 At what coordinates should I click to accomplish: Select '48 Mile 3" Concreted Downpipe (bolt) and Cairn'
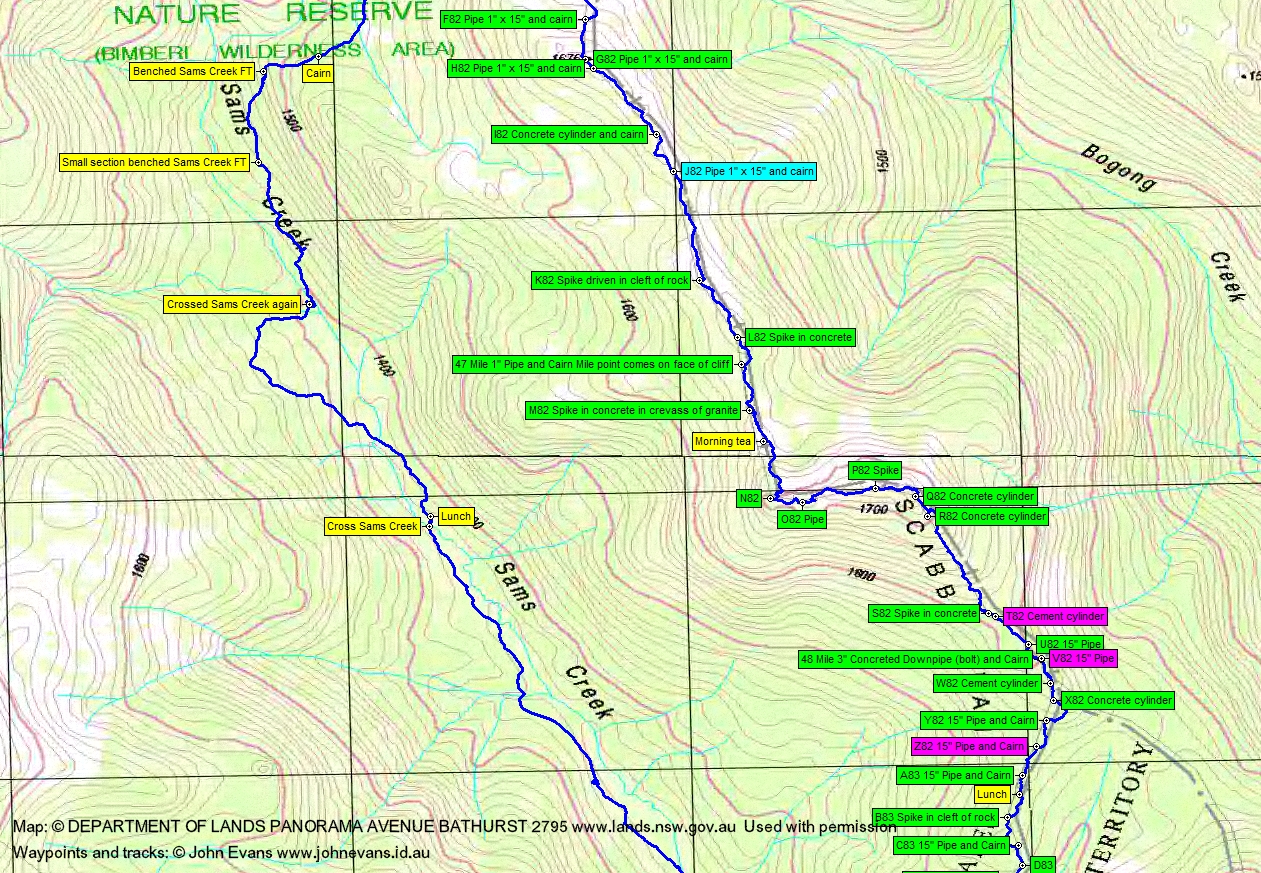point(915,659)
